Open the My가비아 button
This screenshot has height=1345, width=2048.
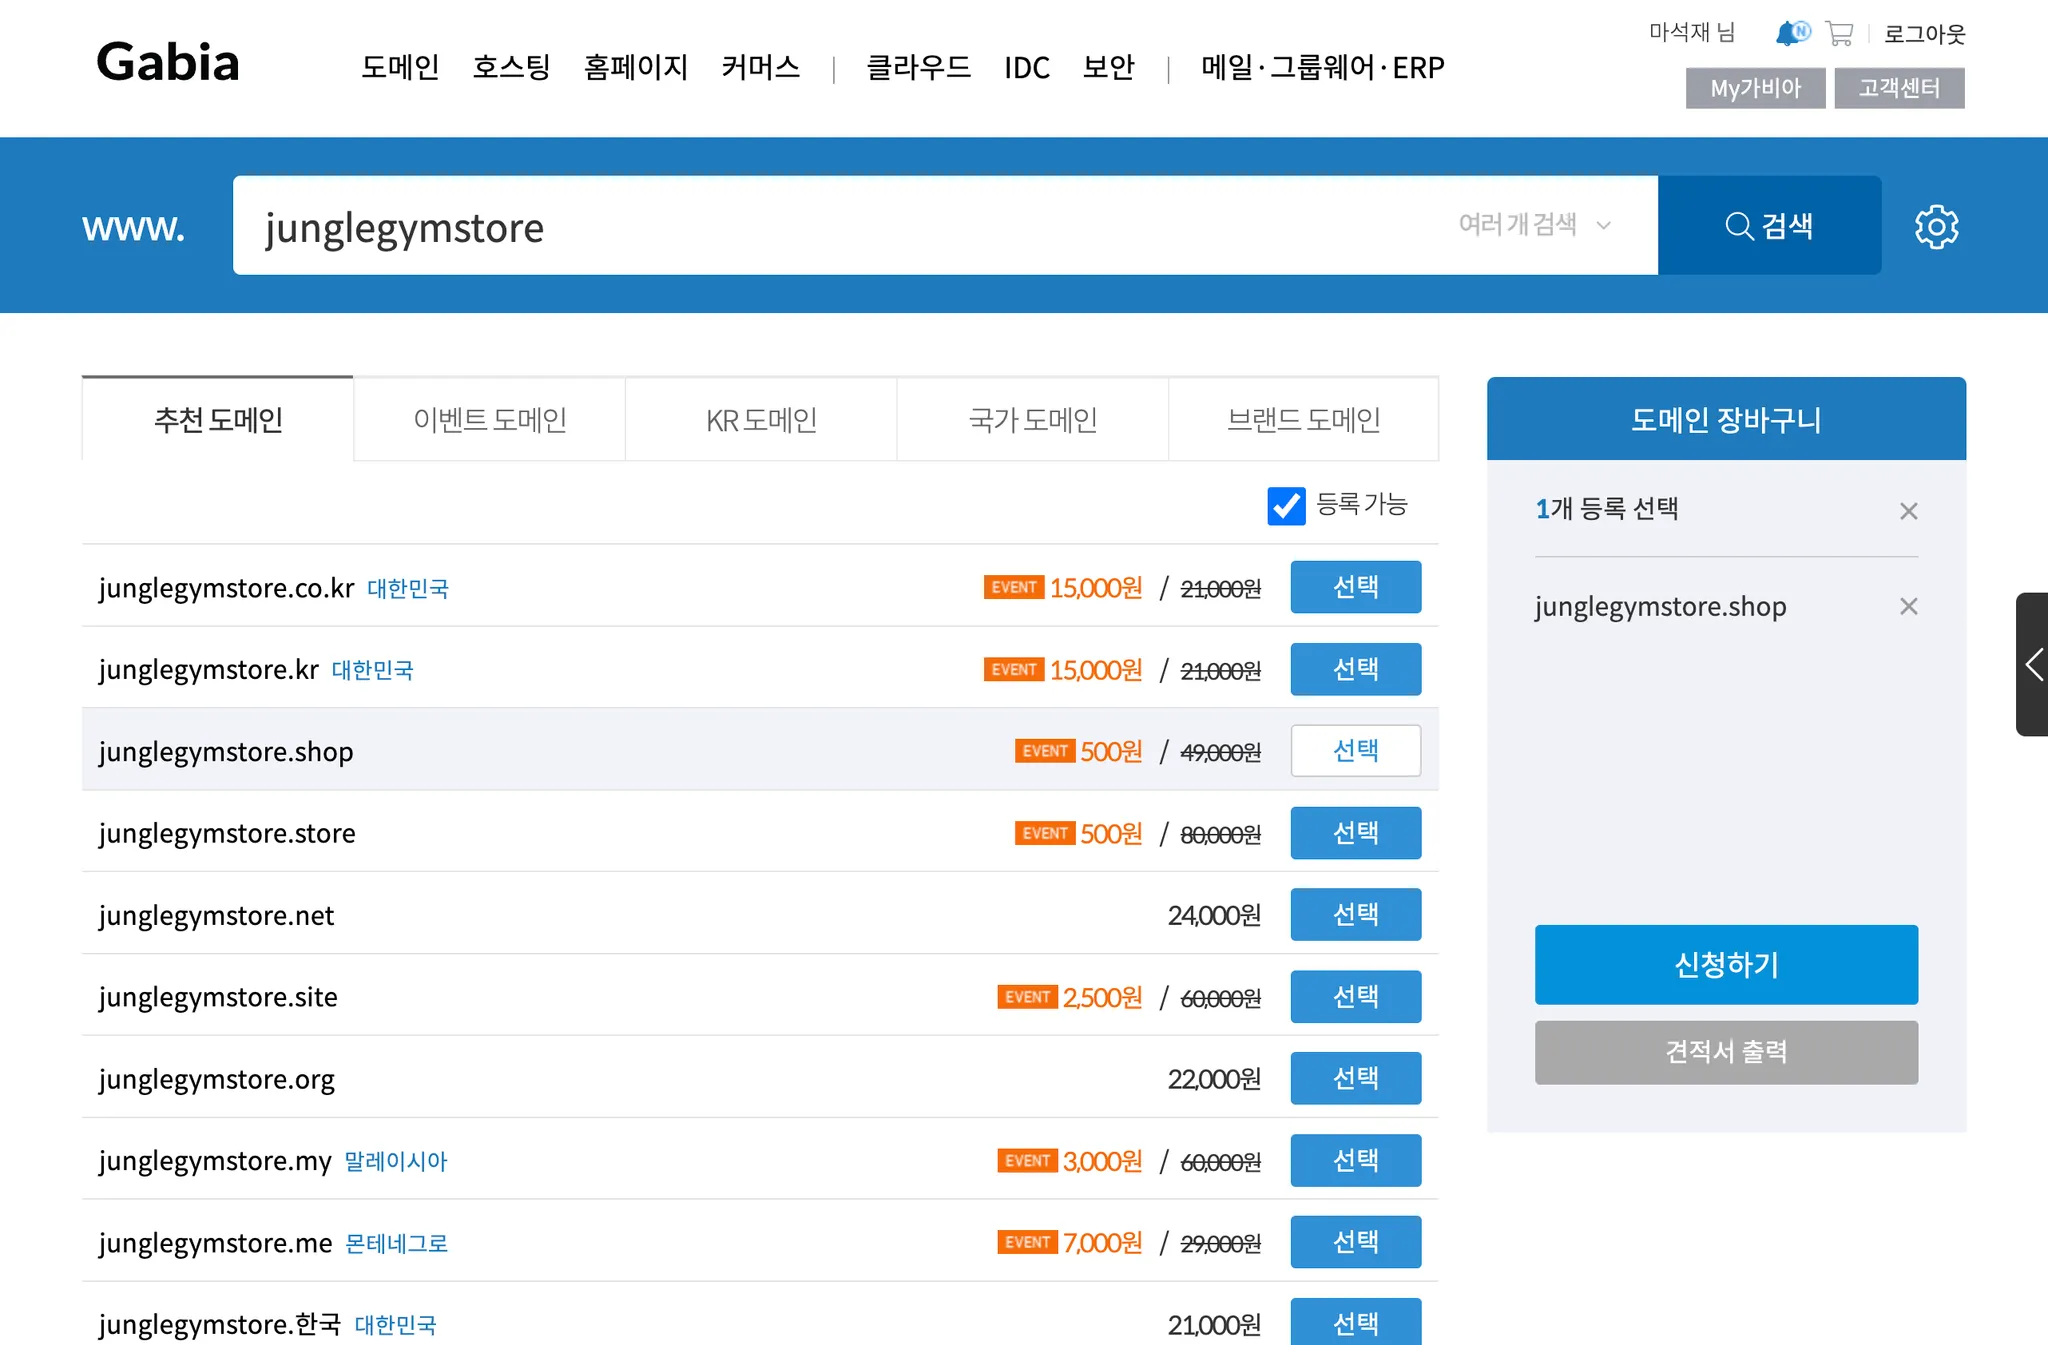1755,88
